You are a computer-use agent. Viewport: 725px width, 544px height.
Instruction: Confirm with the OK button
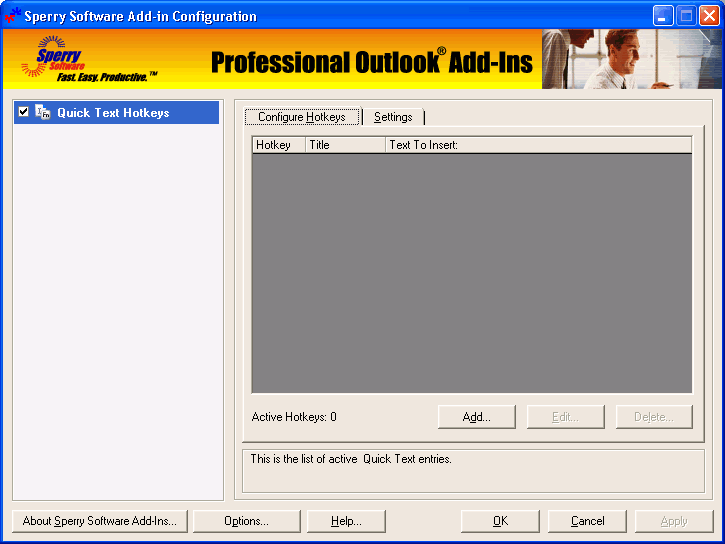coord(500,521)
